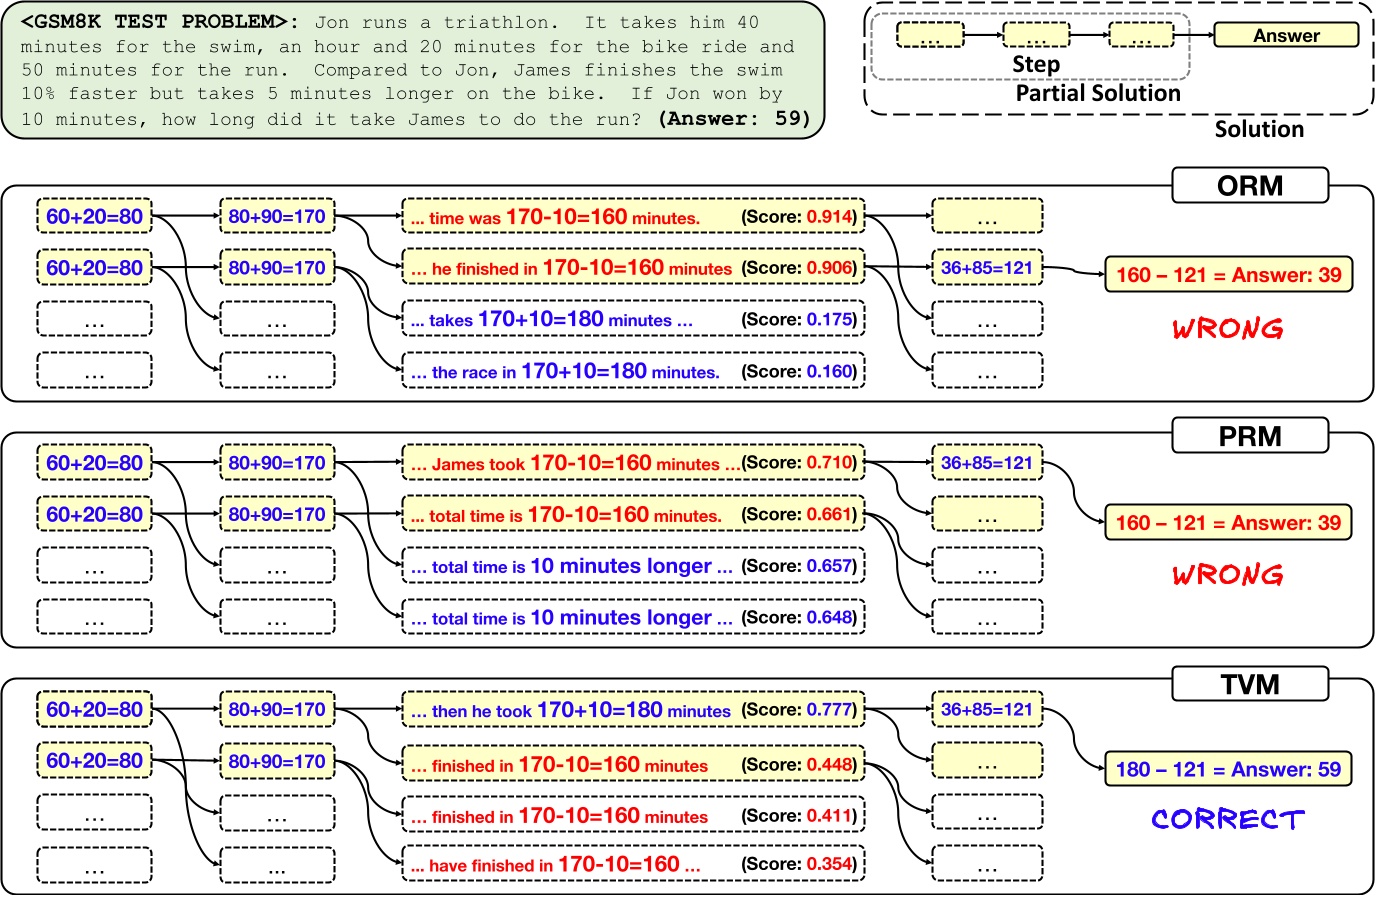Image resolution: width=1376 pixels, height=899 pixels.
Task: Click the TVM step scored 0.777
Action: click(633, 710)
